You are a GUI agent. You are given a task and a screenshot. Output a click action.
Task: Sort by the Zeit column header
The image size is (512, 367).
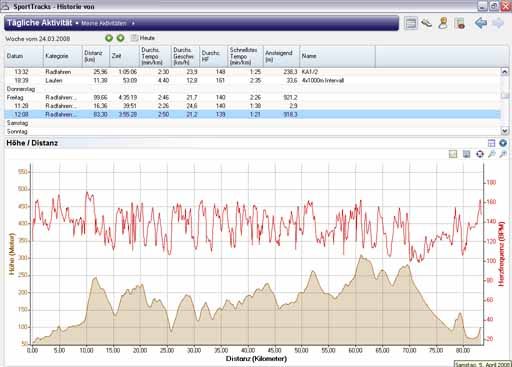[x=124, y=56]
